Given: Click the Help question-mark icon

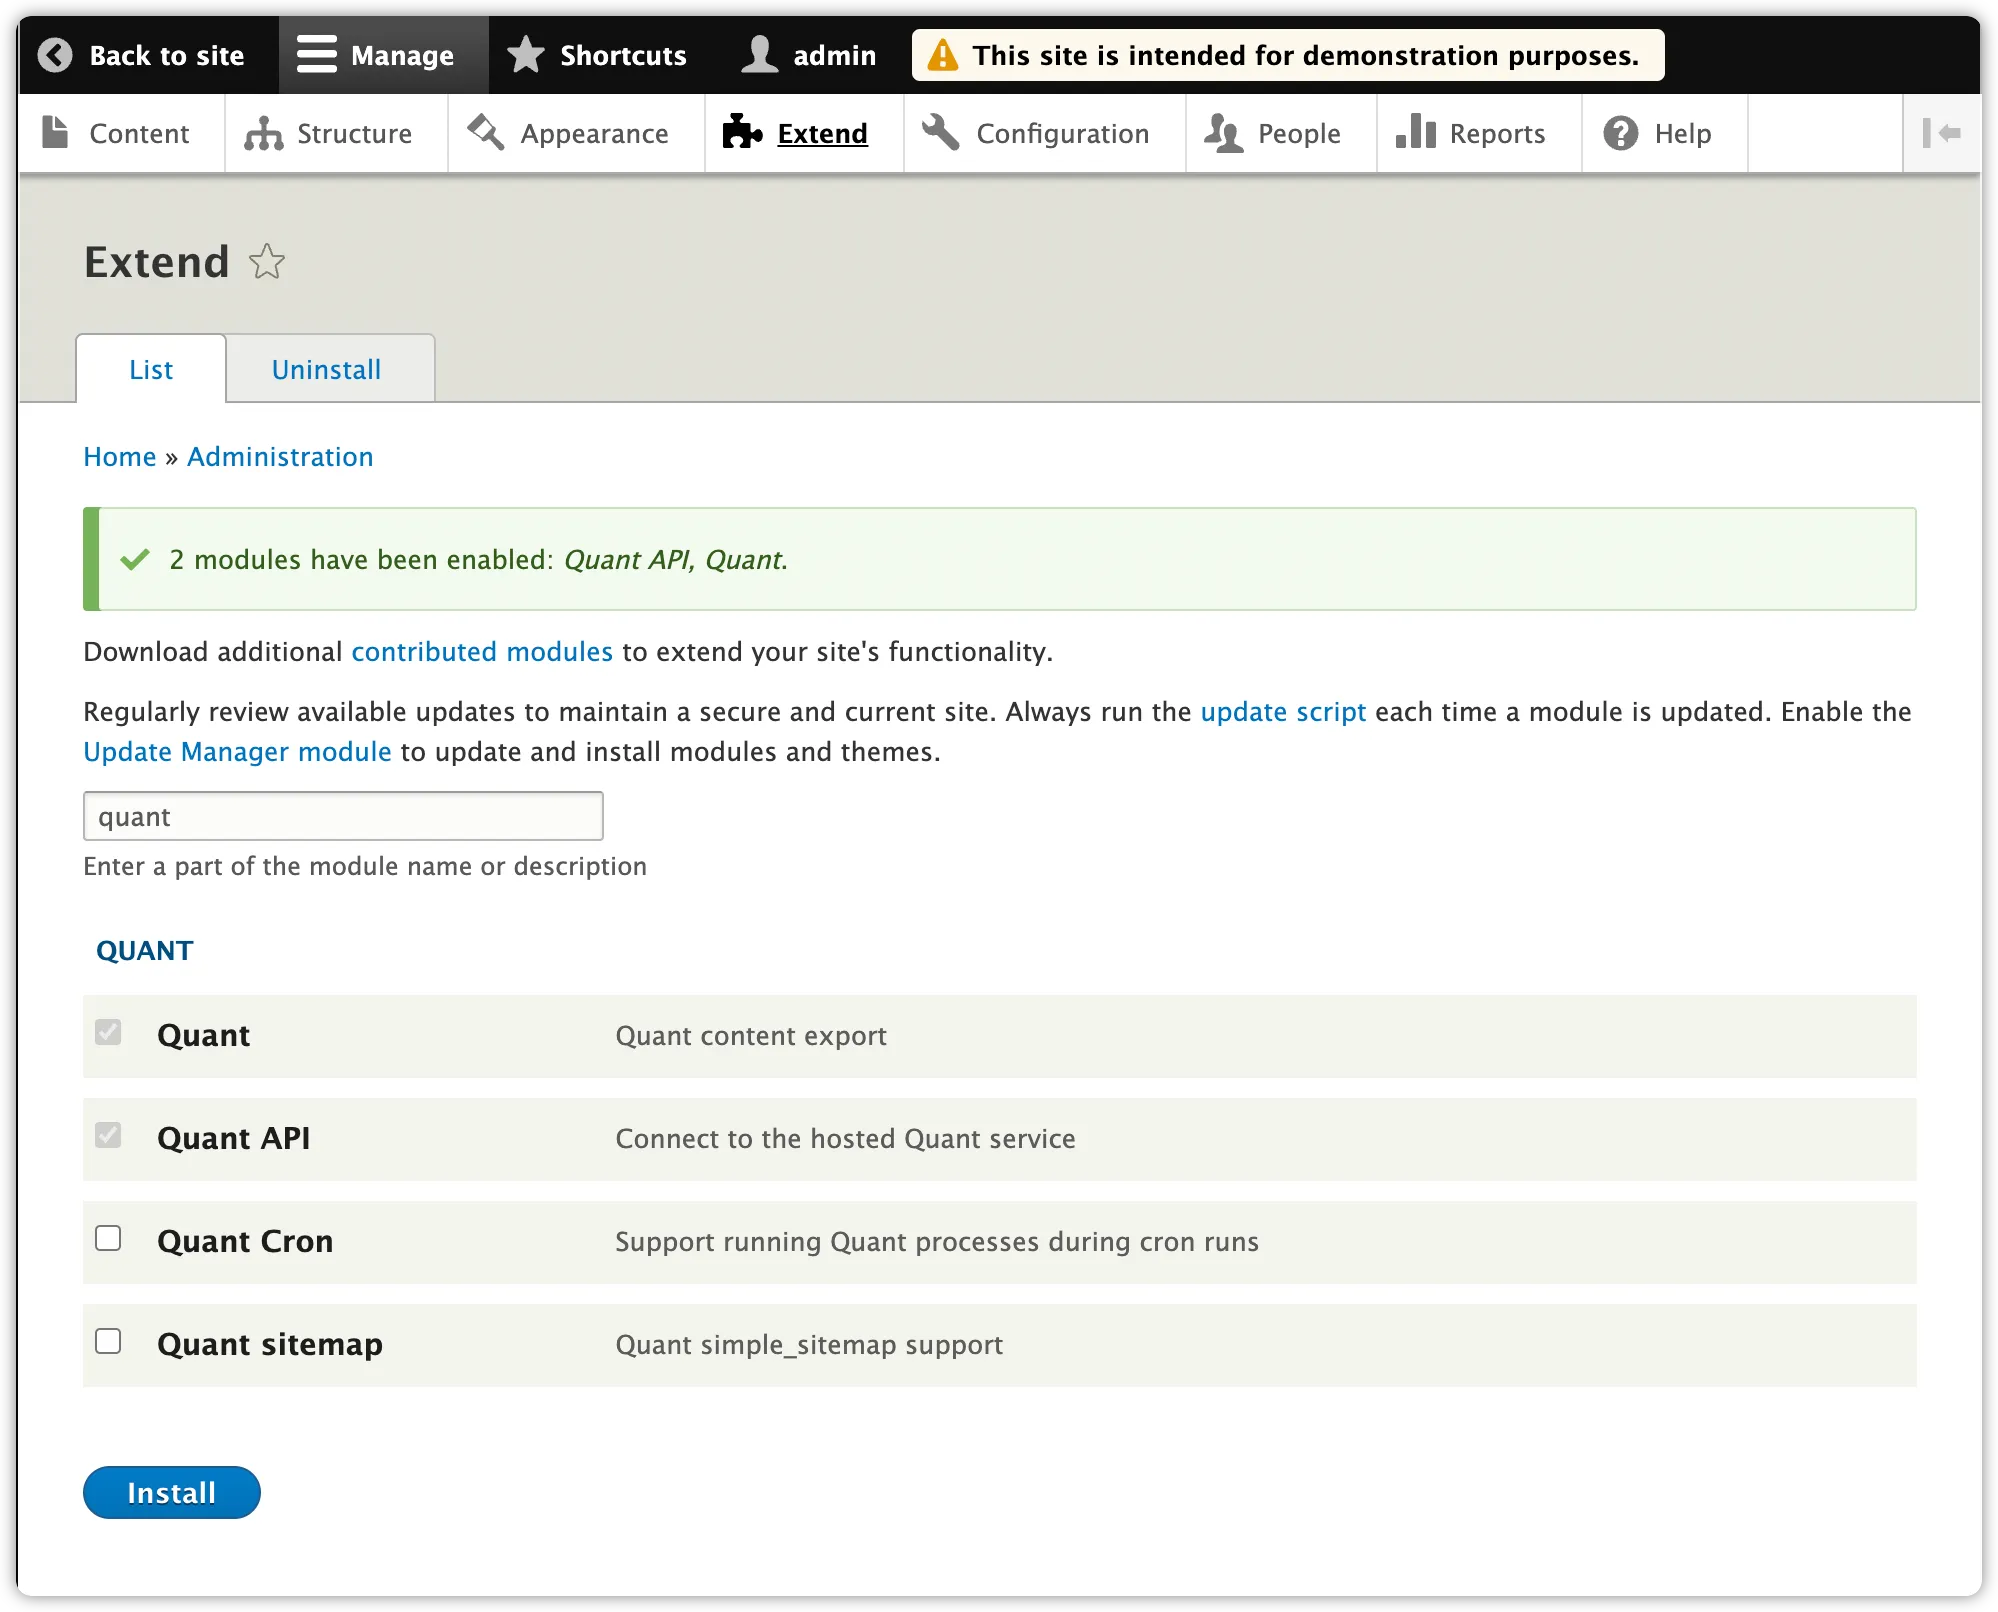Looking at the screenshot, I should 1621,132.
